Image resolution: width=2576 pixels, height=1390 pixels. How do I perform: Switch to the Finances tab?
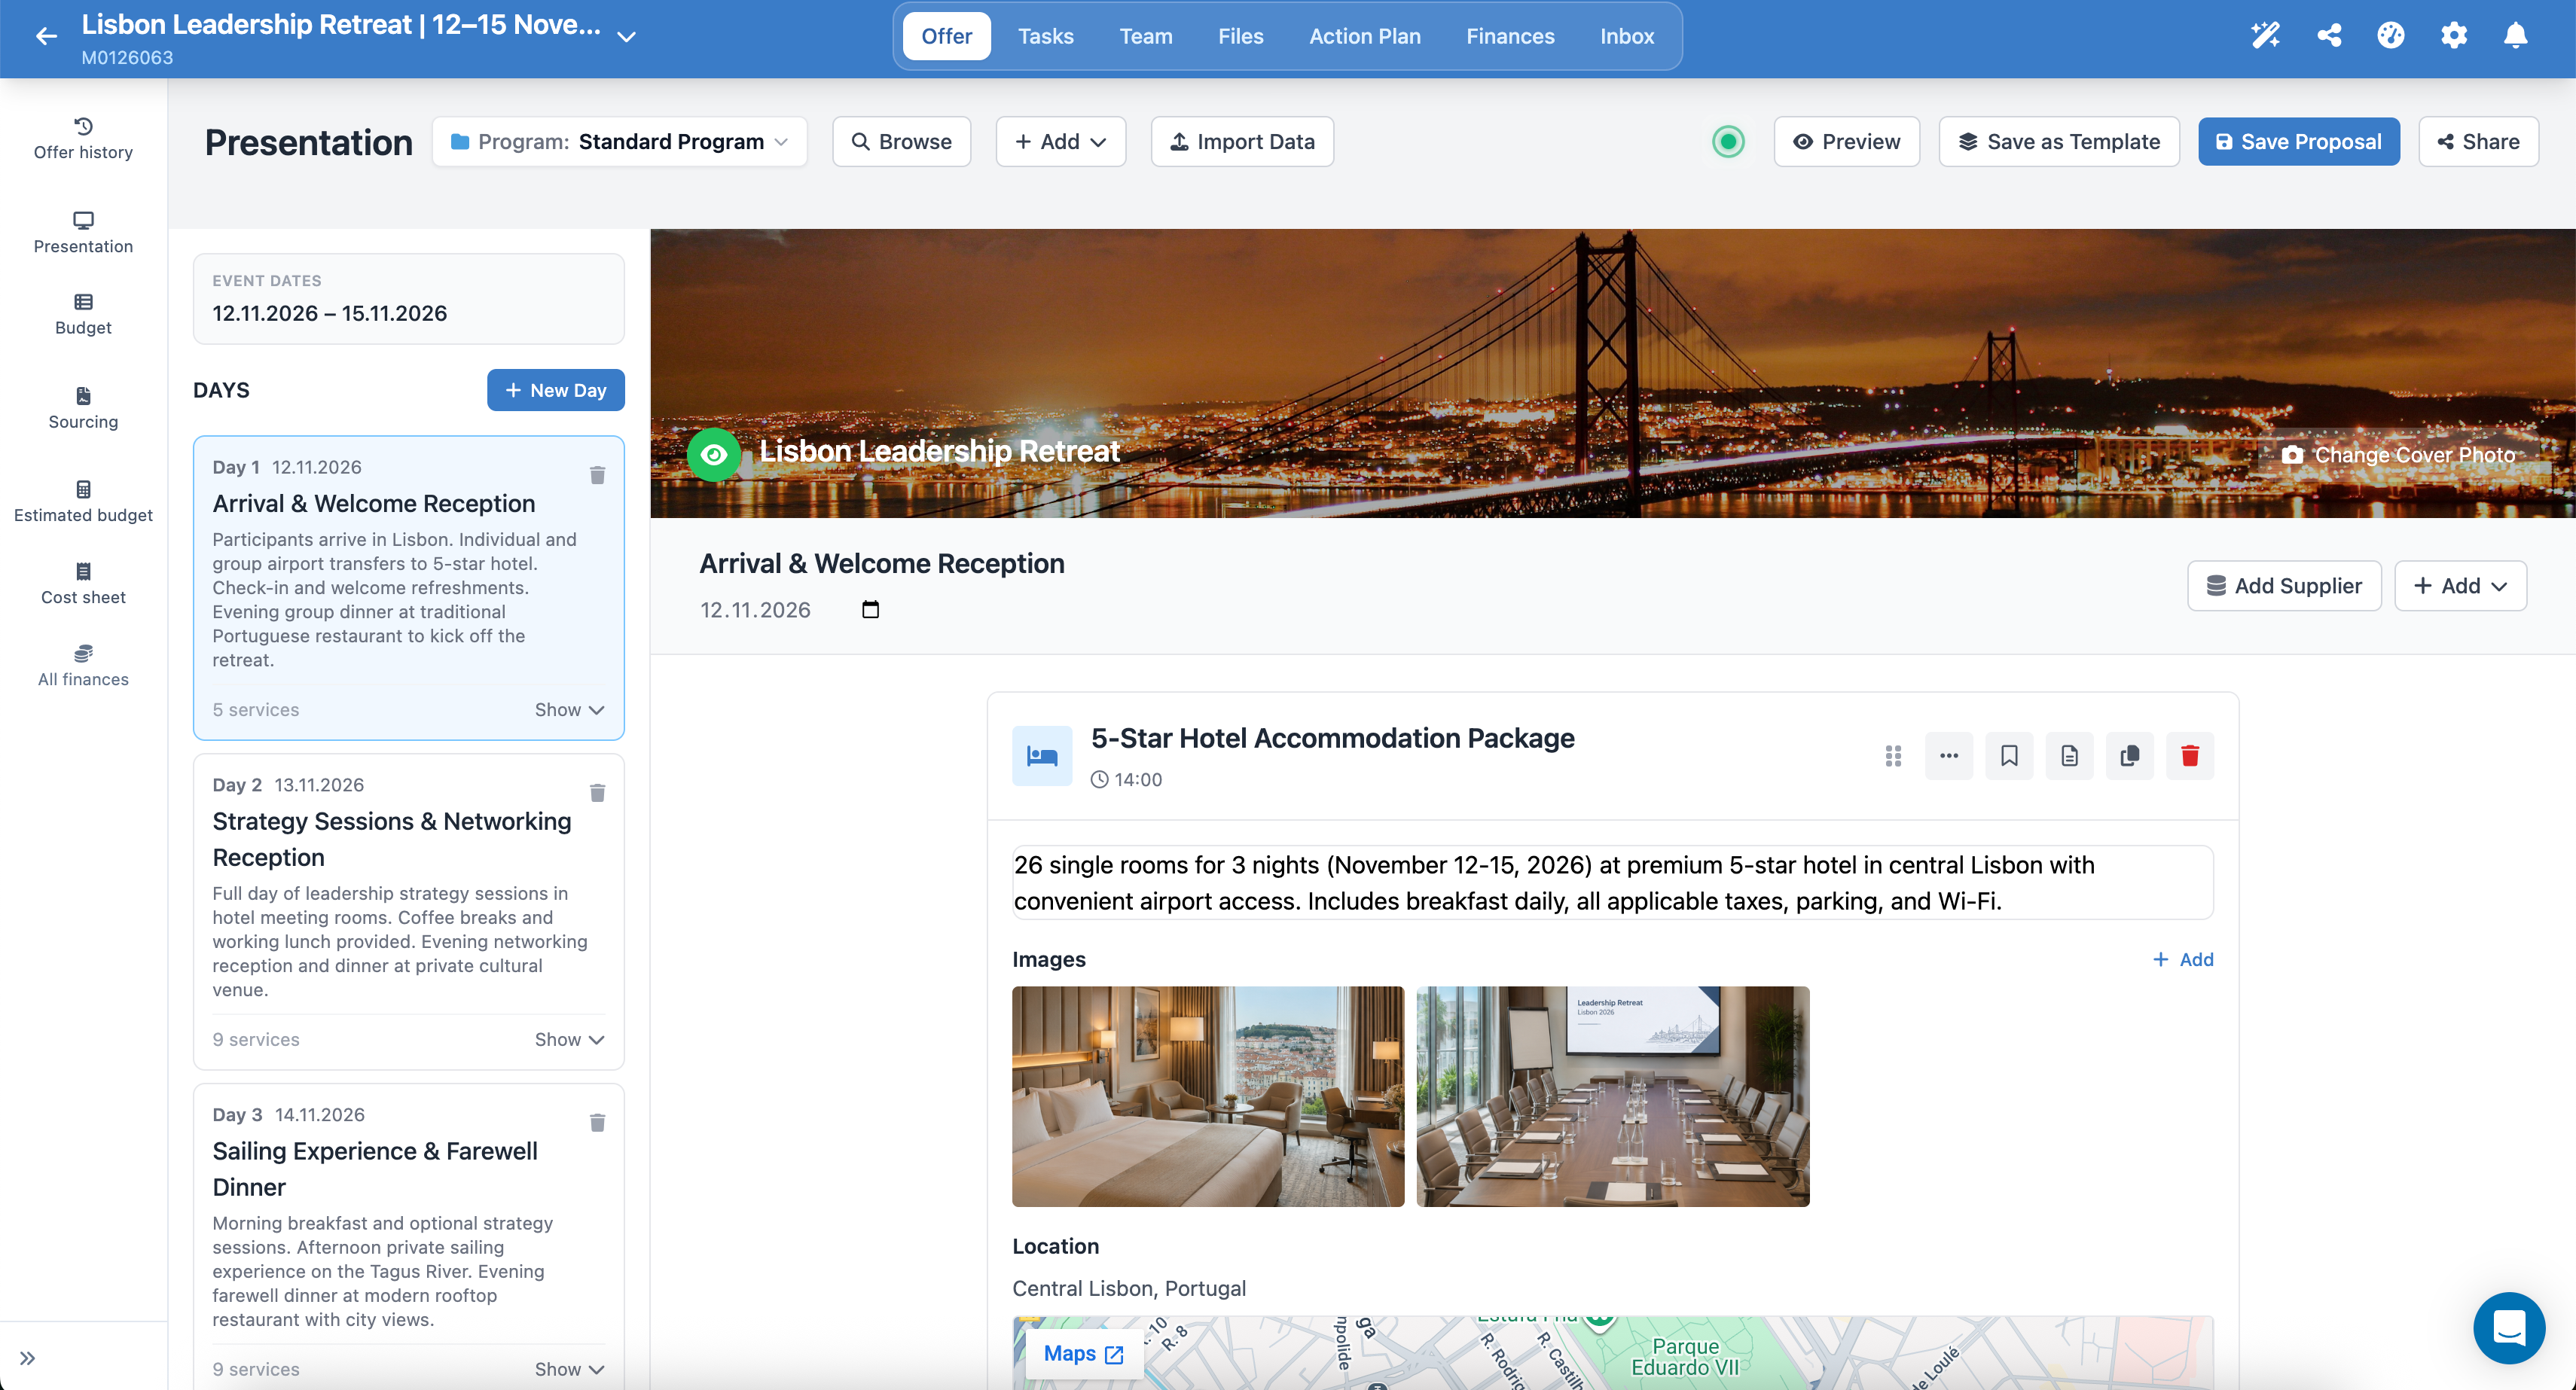[1510, 36]
